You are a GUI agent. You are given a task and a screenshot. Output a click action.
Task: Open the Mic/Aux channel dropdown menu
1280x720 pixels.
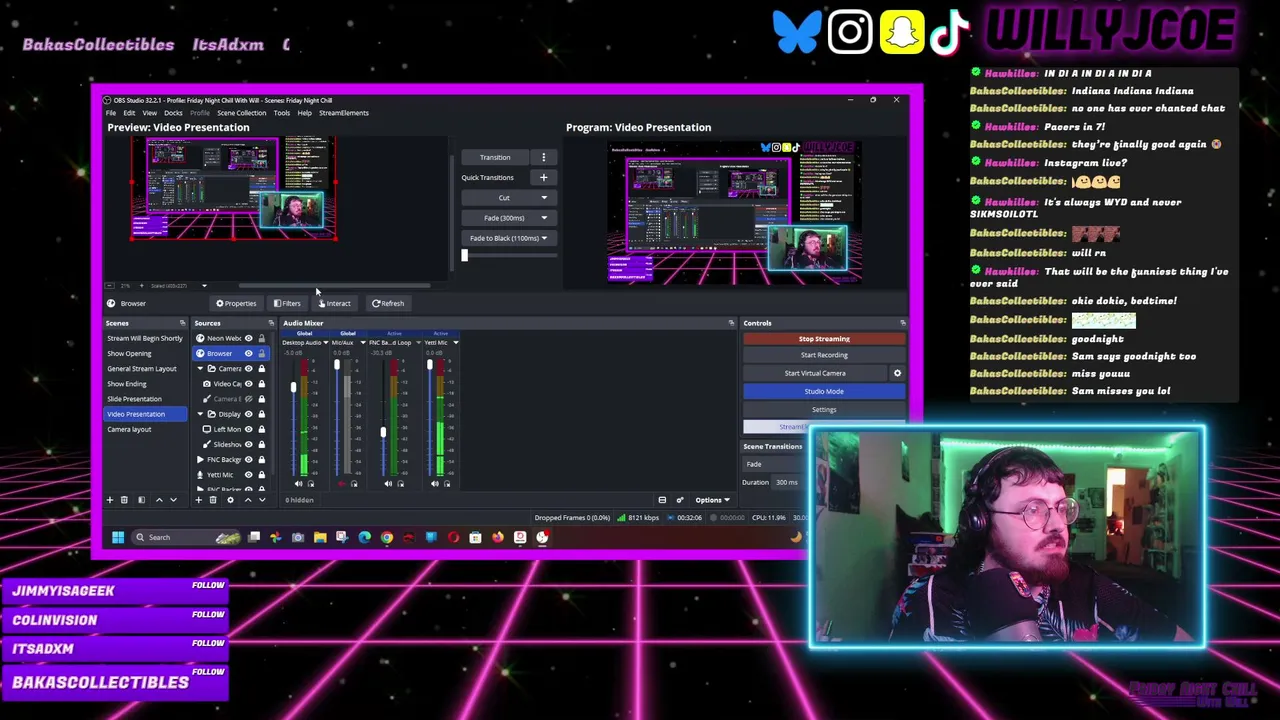tap(363, 343)
